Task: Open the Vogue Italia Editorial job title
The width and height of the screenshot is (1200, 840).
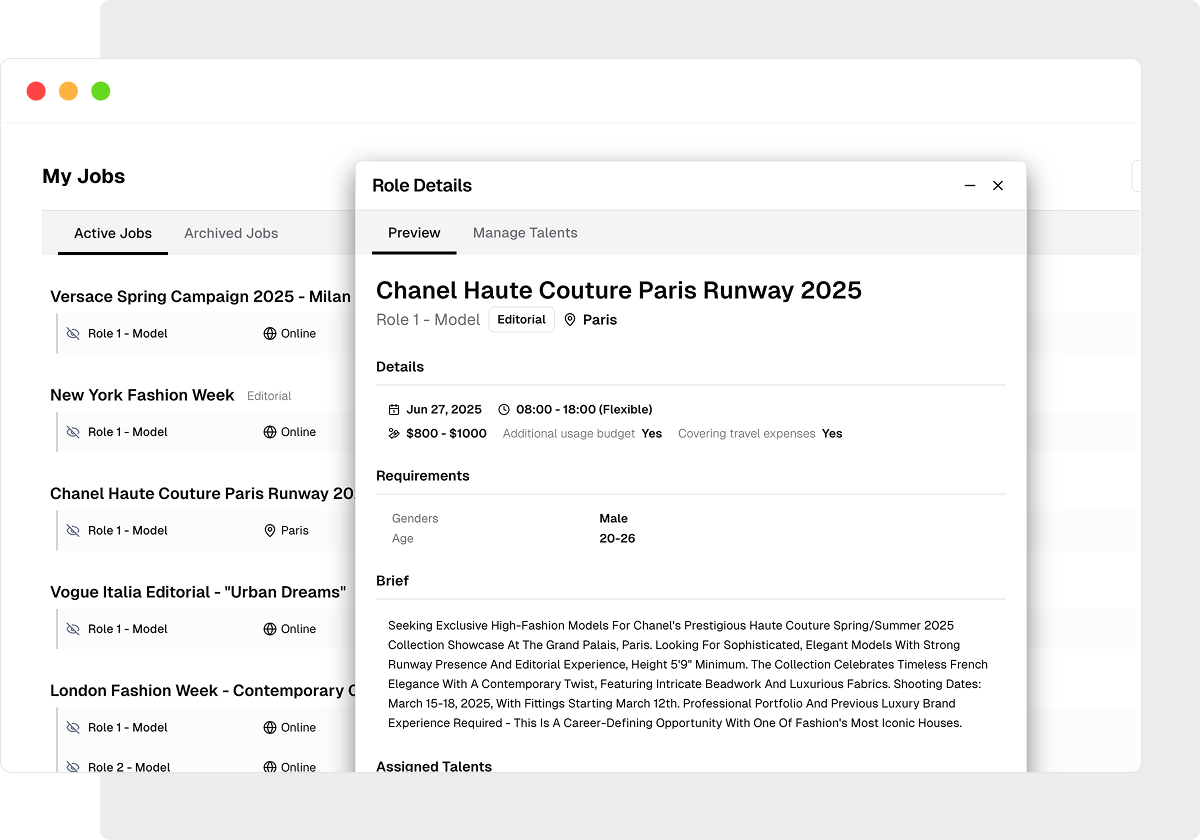Action: tap(198, 592)
